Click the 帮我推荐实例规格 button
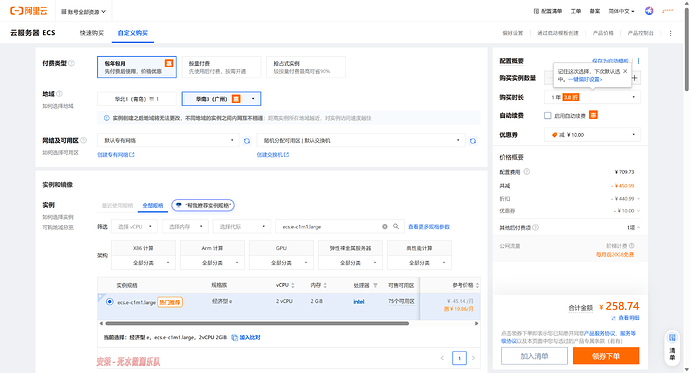The width and height of the screenshot is (690, 373). [x=203, y=205]
